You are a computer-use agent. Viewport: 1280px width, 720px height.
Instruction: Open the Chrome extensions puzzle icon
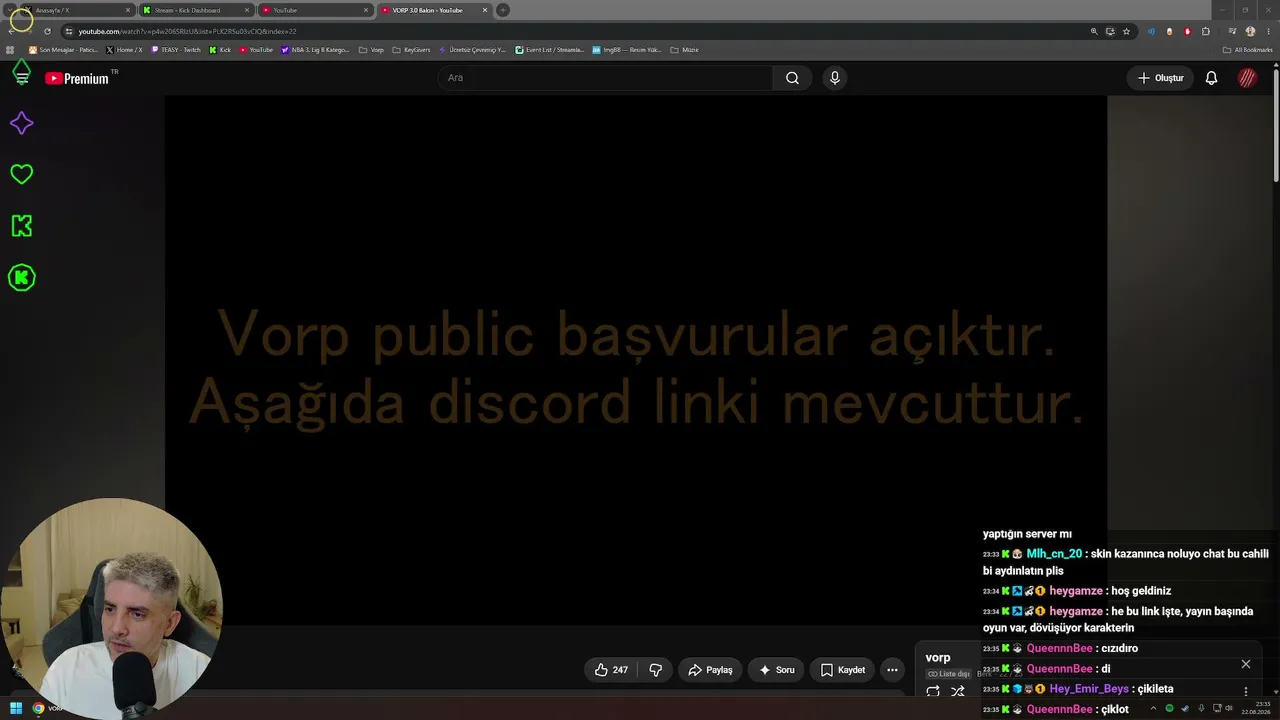1206,31
